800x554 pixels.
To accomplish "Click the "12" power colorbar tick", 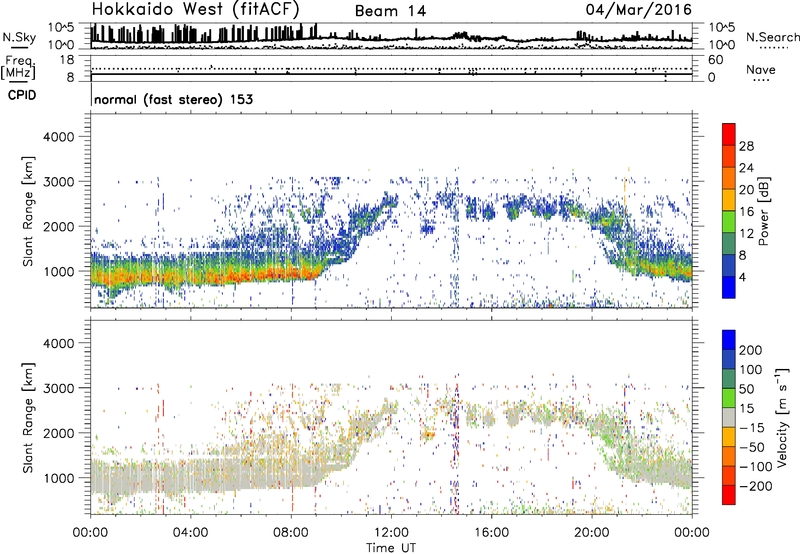I will click(746, 234).
